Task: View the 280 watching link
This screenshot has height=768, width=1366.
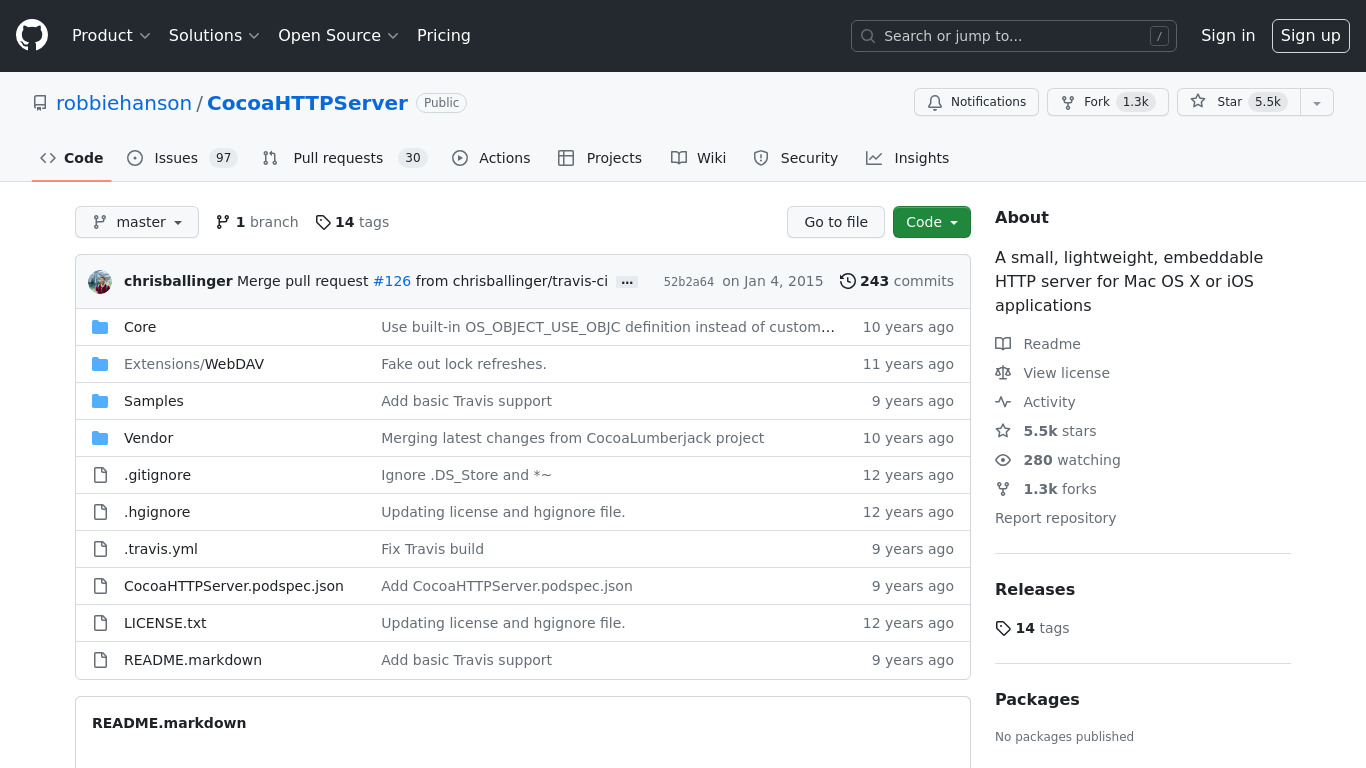Action: point(1058,460)
